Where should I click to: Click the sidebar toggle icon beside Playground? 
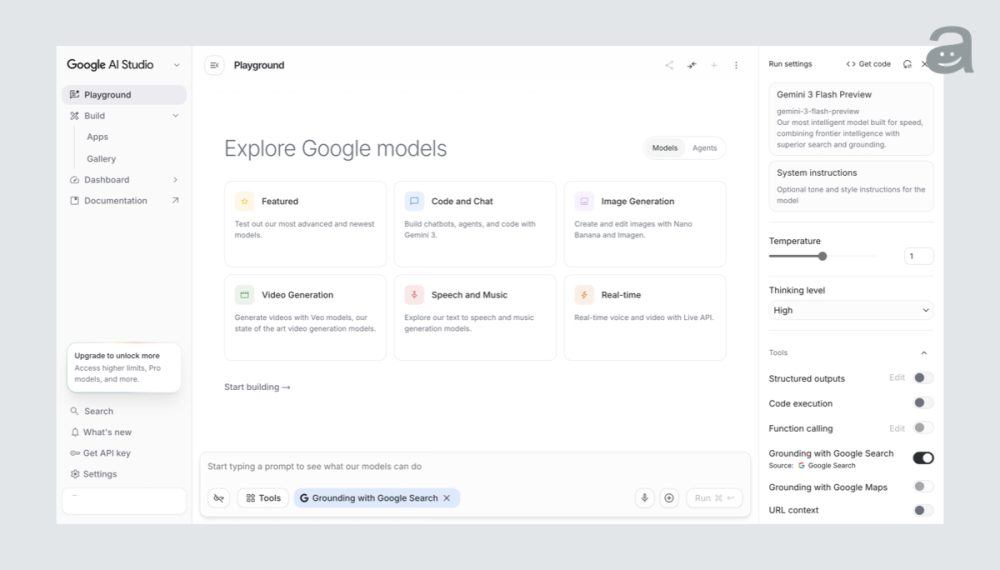214,65
